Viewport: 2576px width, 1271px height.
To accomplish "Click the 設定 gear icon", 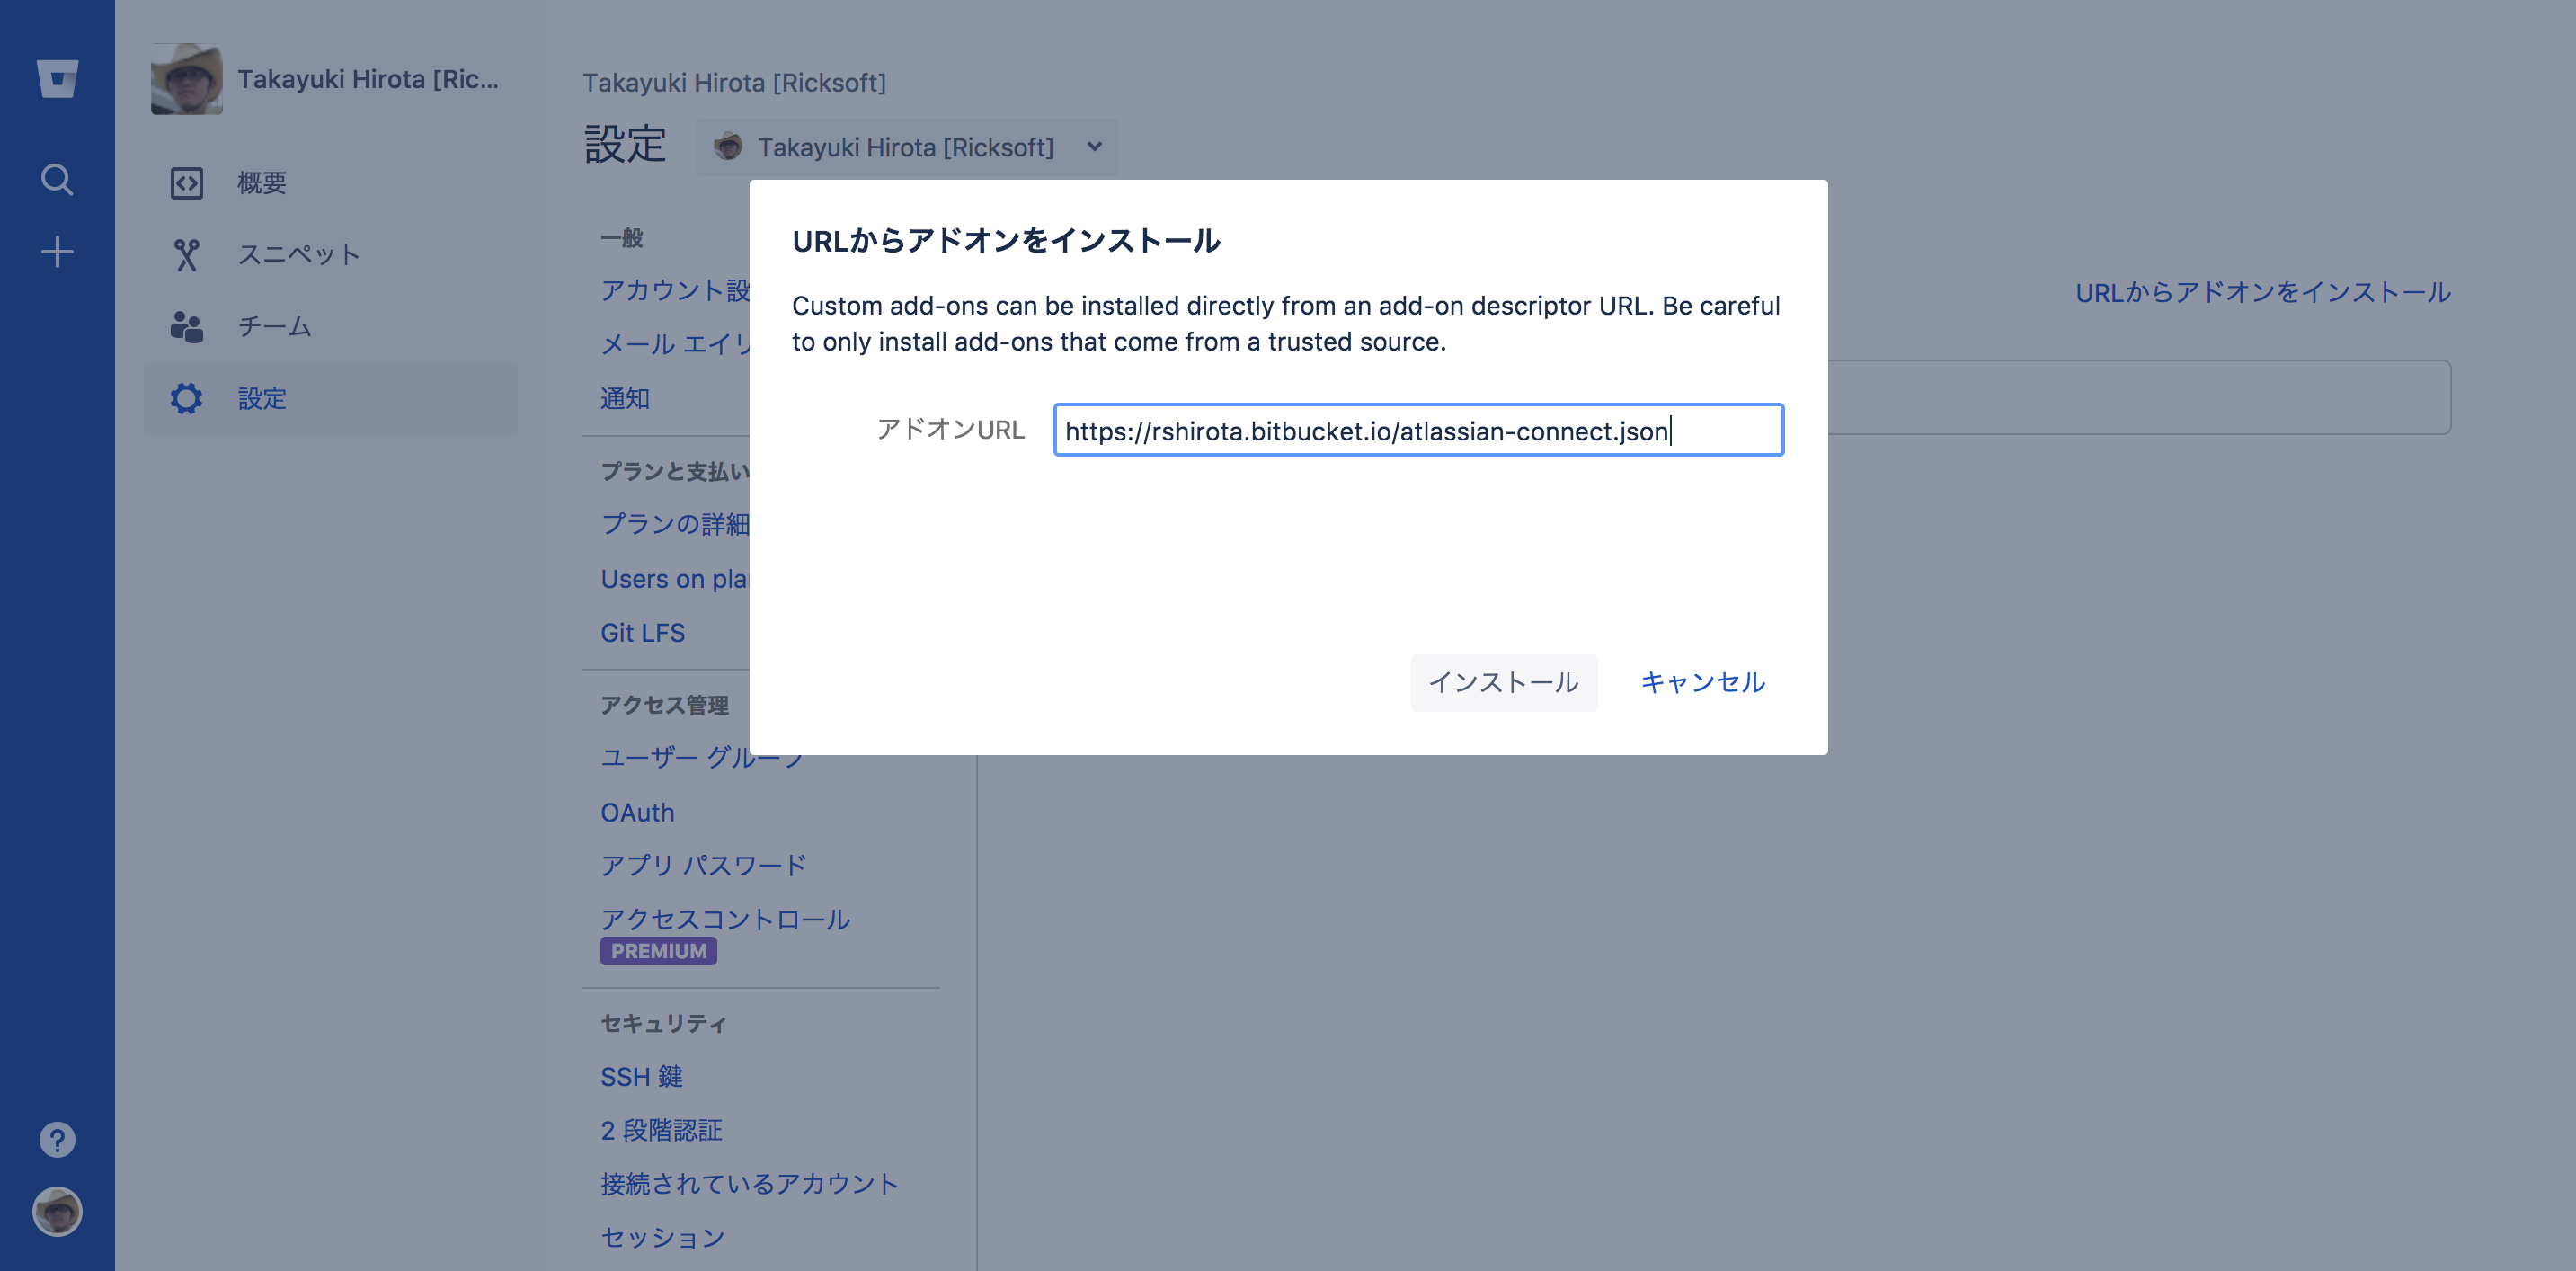I will pyautogui.click(x=187, y=399).
